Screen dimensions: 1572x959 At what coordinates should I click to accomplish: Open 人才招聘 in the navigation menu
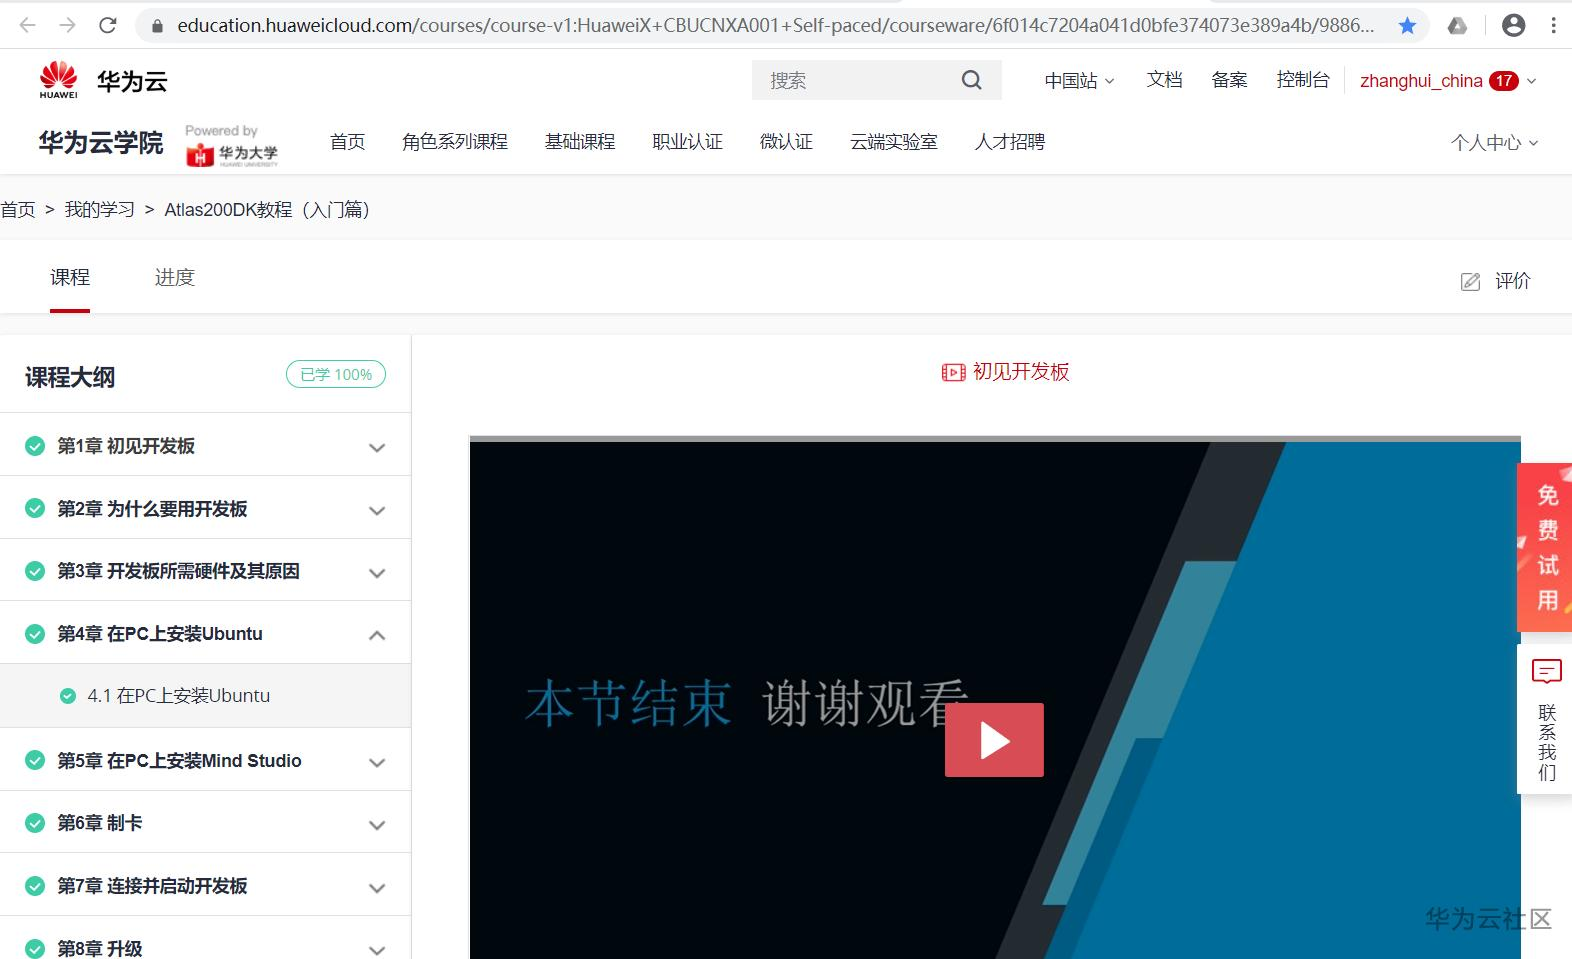1010,142
